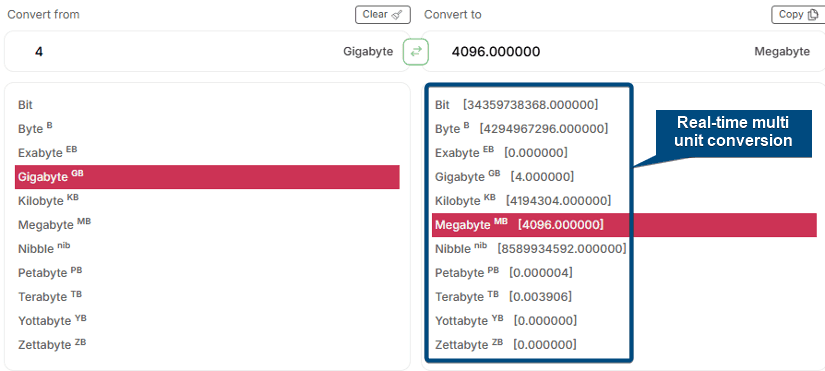
Task: Choose Zettabyte [0.000000] in Convert to list
Action: (x=506, y=345)
